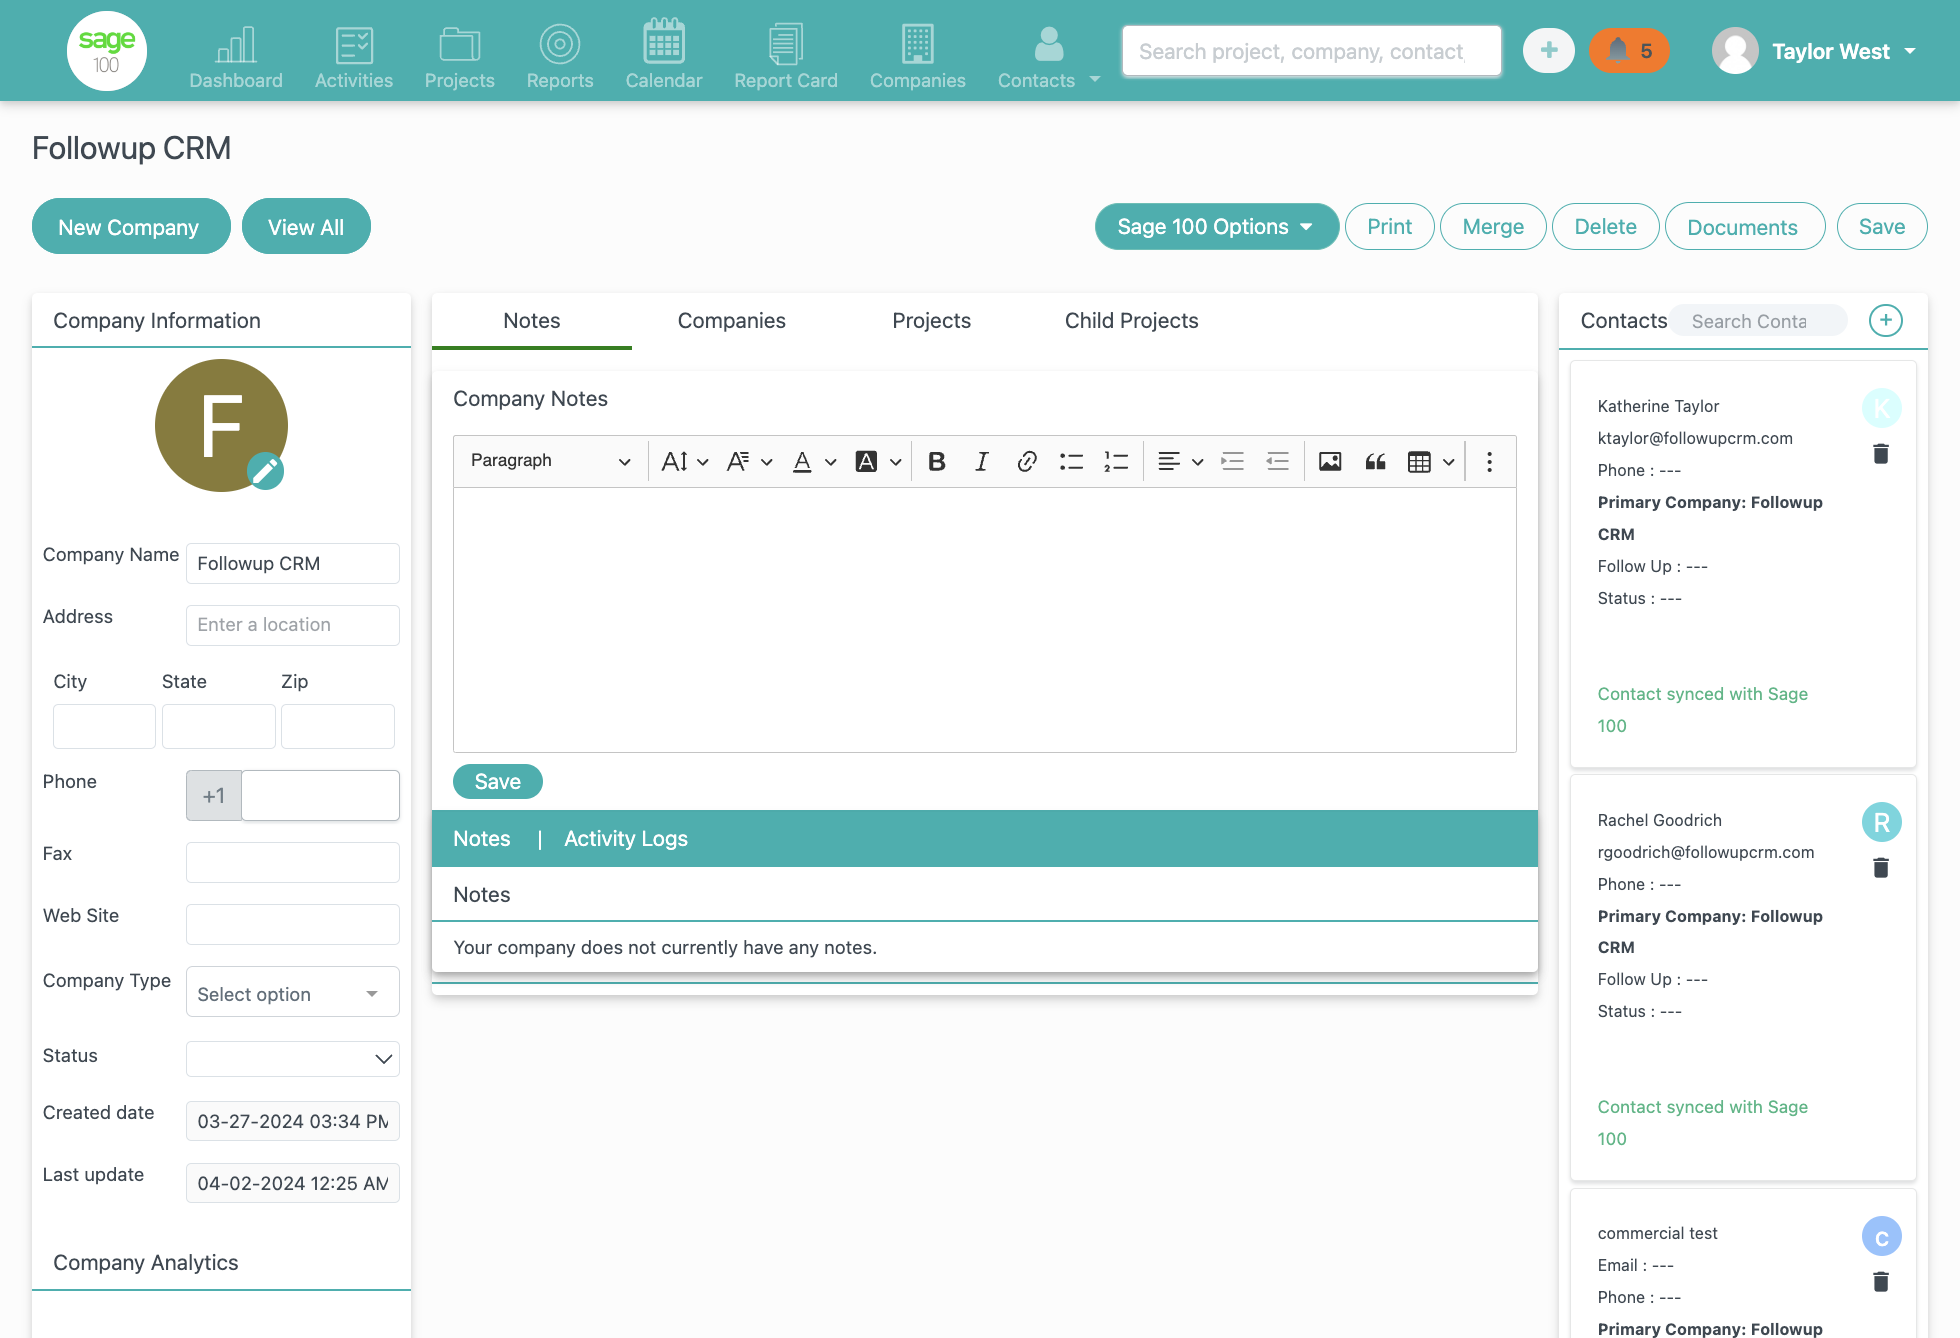Switch to the Child Projects tab

[1131, 321]
